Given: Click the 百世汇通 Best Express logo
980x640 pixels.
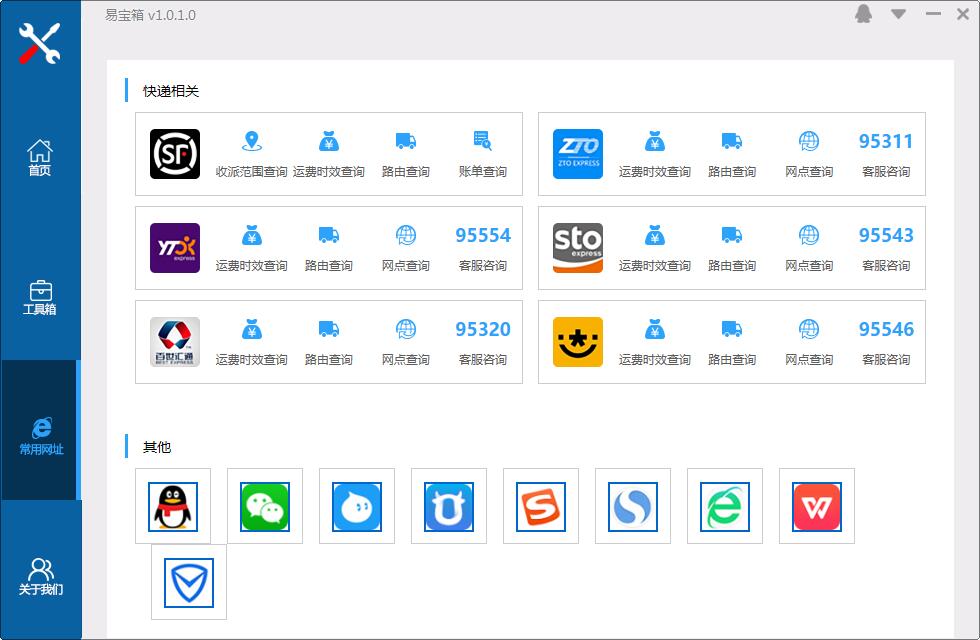Looking at the screenshot, I should point(175,342).
